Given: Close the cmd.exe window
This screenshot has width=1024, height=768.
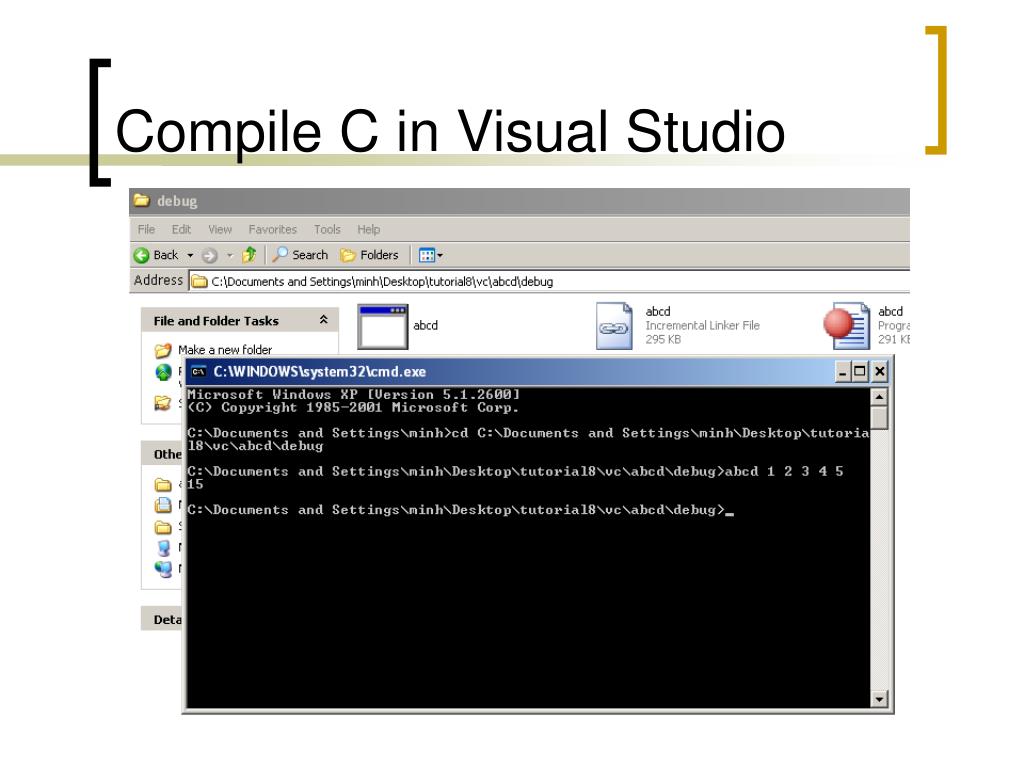Looking at the screenshot, I should coord(880,372).
